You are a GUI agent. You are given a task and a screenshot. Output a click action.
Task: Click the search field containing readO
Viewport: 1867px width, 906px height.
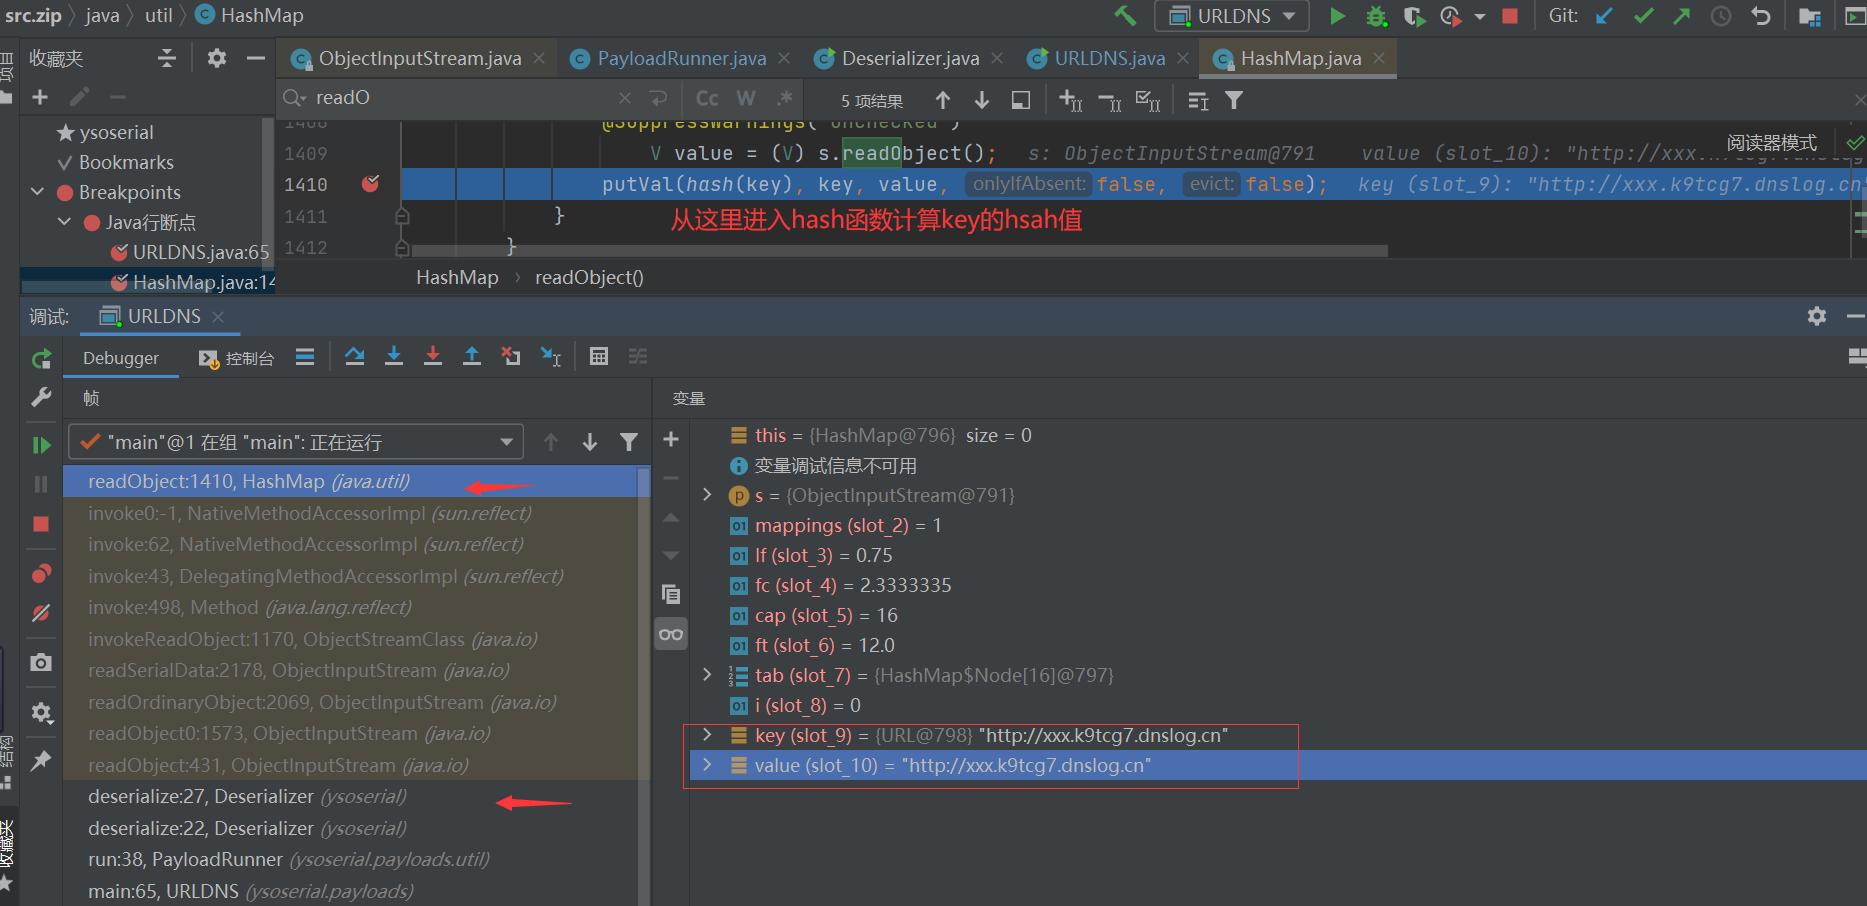click(460, 98)
